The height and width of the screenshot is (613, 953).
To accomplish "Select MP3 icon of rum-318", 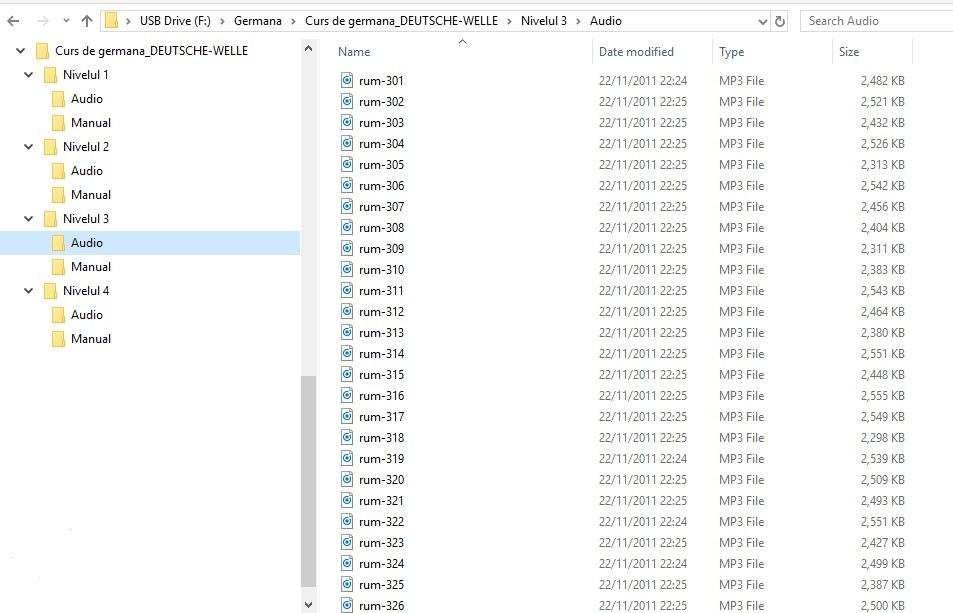I will (x=347, y=437).
